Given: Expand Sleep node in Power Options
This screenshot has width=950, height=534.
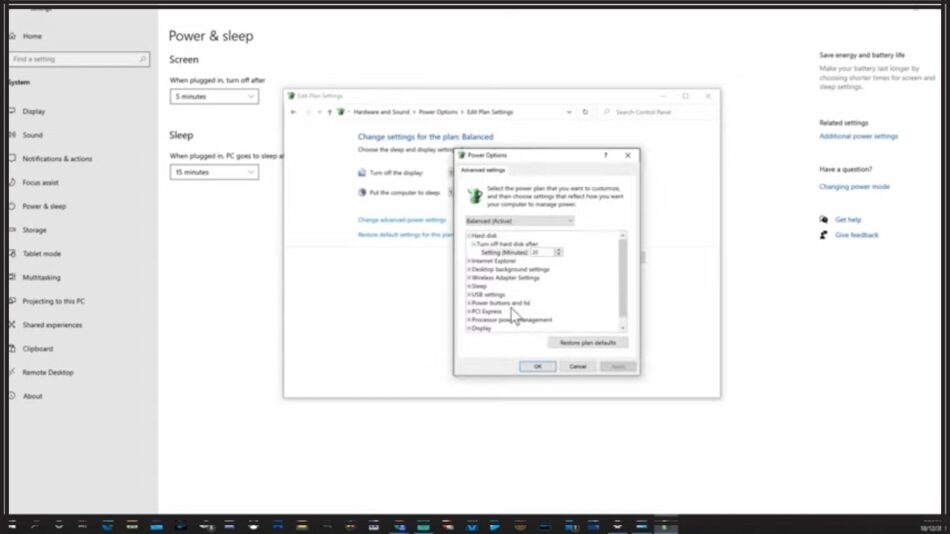Looking at the screenshot, I should (469, 286).
